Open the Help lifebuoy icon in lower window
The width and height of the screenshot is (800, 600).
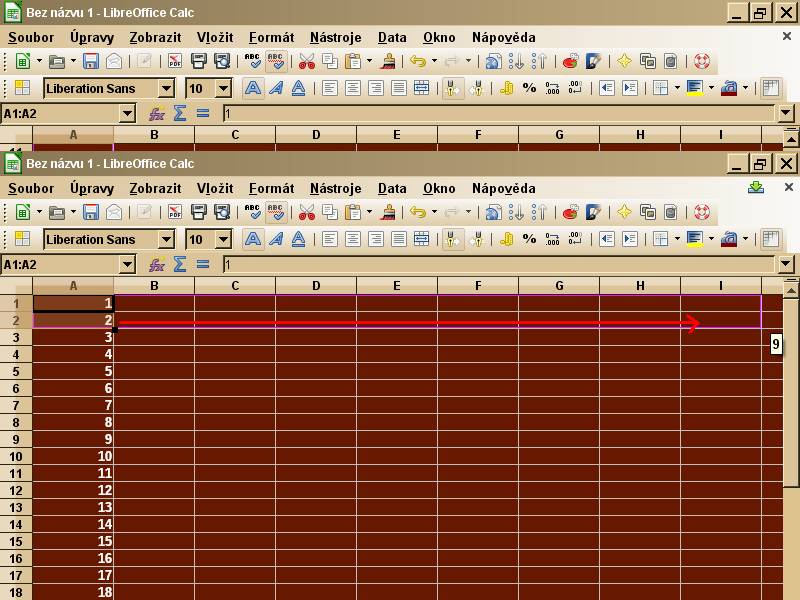coord(702,212)
